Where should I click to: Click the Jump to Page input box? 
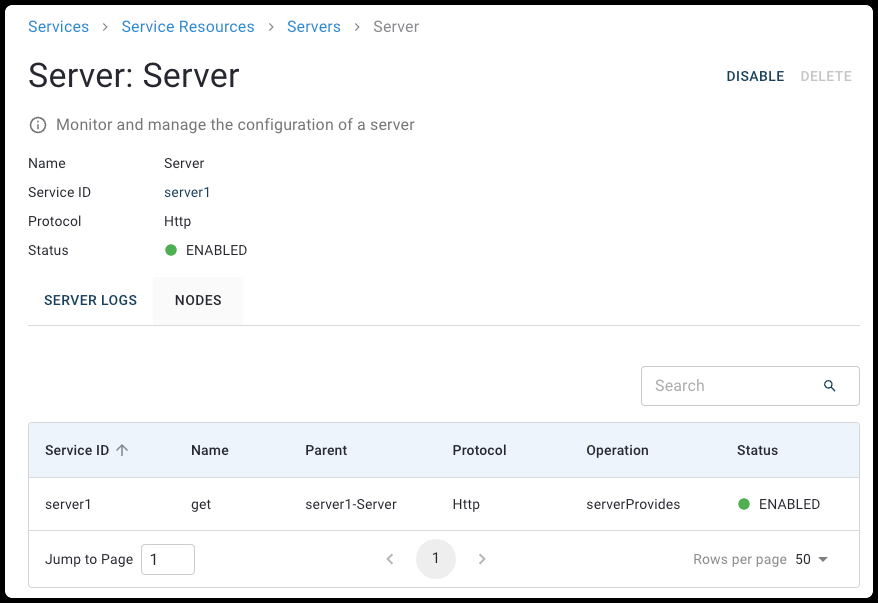[x=167, y=559]
